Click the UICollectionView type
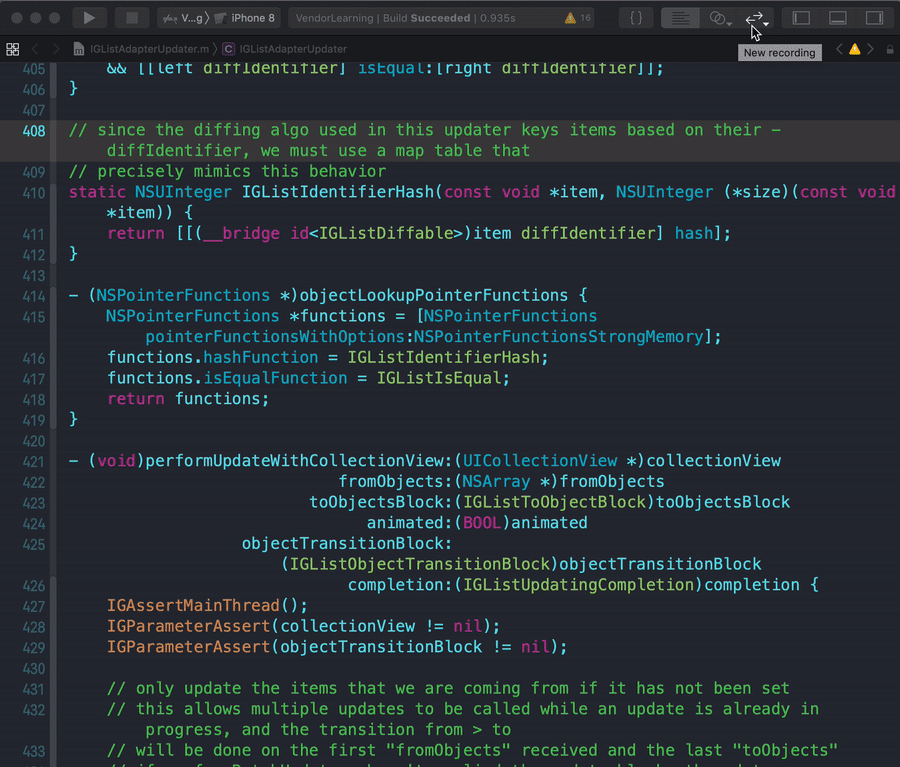Image resolution: width=900 pixels, height=767 pixels. tap(540, 461)
